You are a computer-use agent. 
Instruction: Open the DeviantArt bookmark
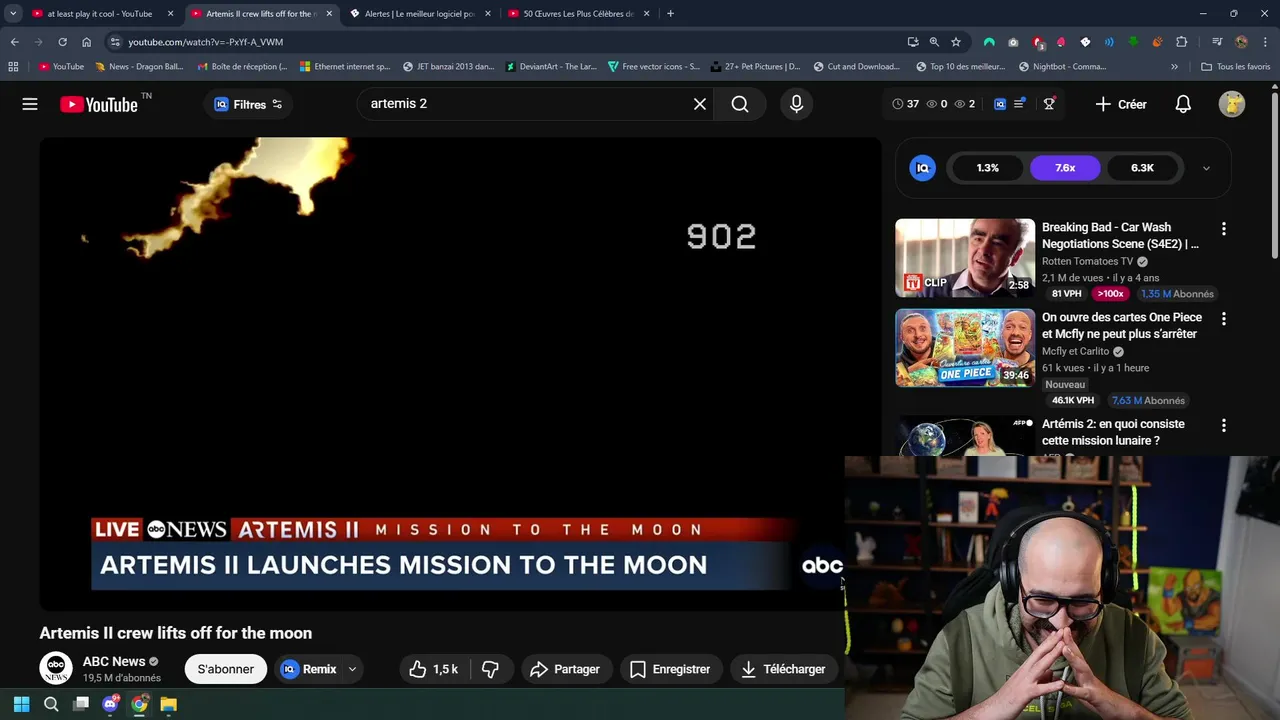coord(551,67)
